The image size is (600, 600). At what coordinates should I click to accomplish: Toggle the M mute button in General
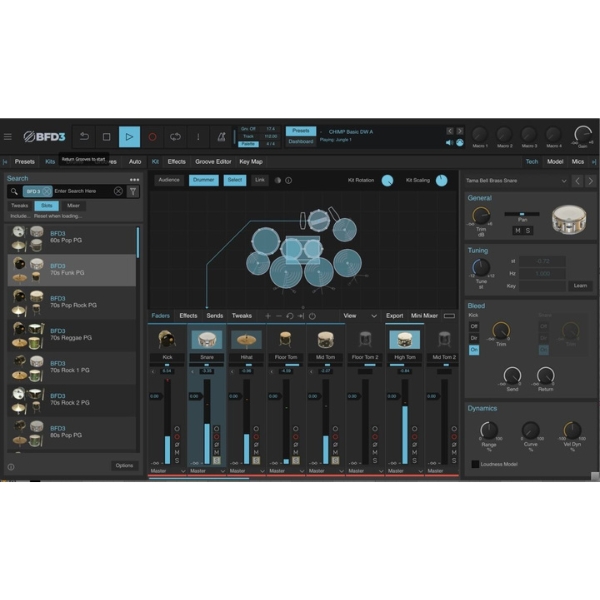518,231
